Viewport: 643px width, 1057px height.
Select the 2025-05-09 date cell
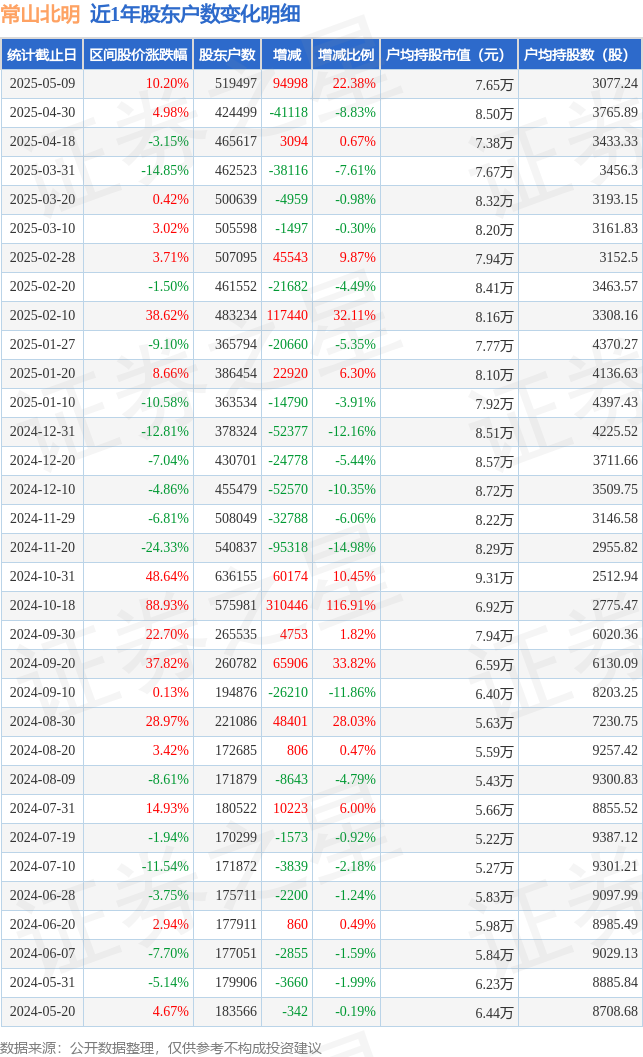coord(42,84)
